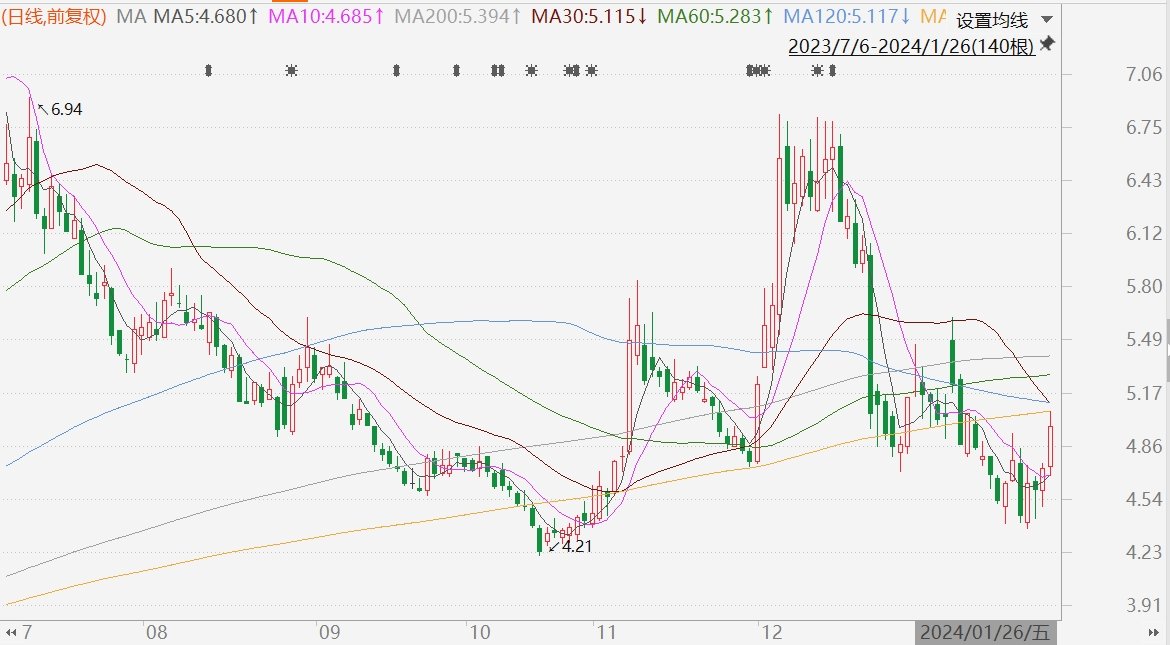This screenshot has width=1170, height=645.
Task: Click the 设置均线 settings button
Action: point(992,20)
